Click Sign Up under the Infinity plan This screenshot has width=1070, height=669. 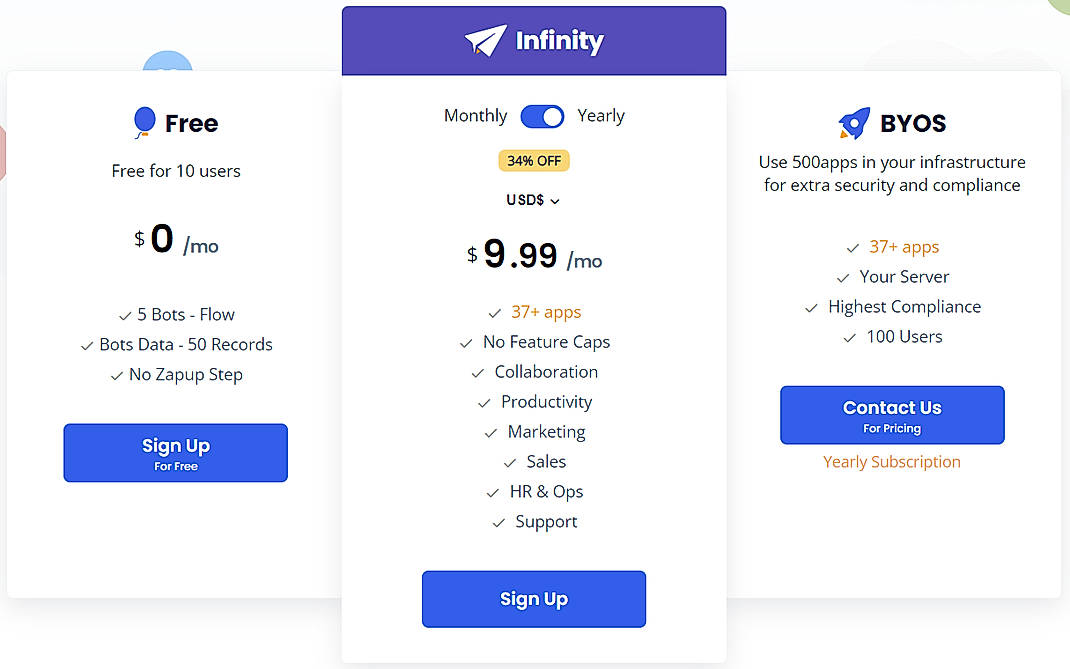click(x=533, y=598)
